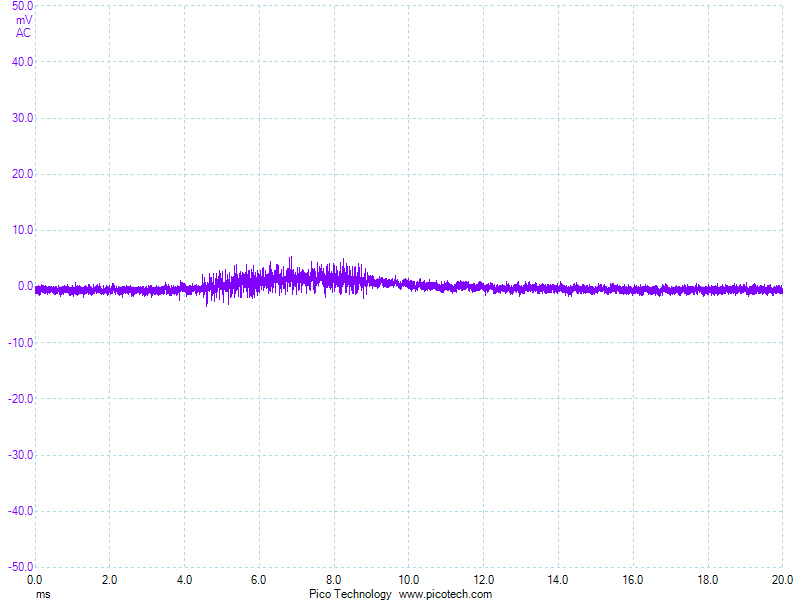Click the -50.0 voltage axis label
The width and height of the screenshot is (800, 600).
[x=20, y=567]
